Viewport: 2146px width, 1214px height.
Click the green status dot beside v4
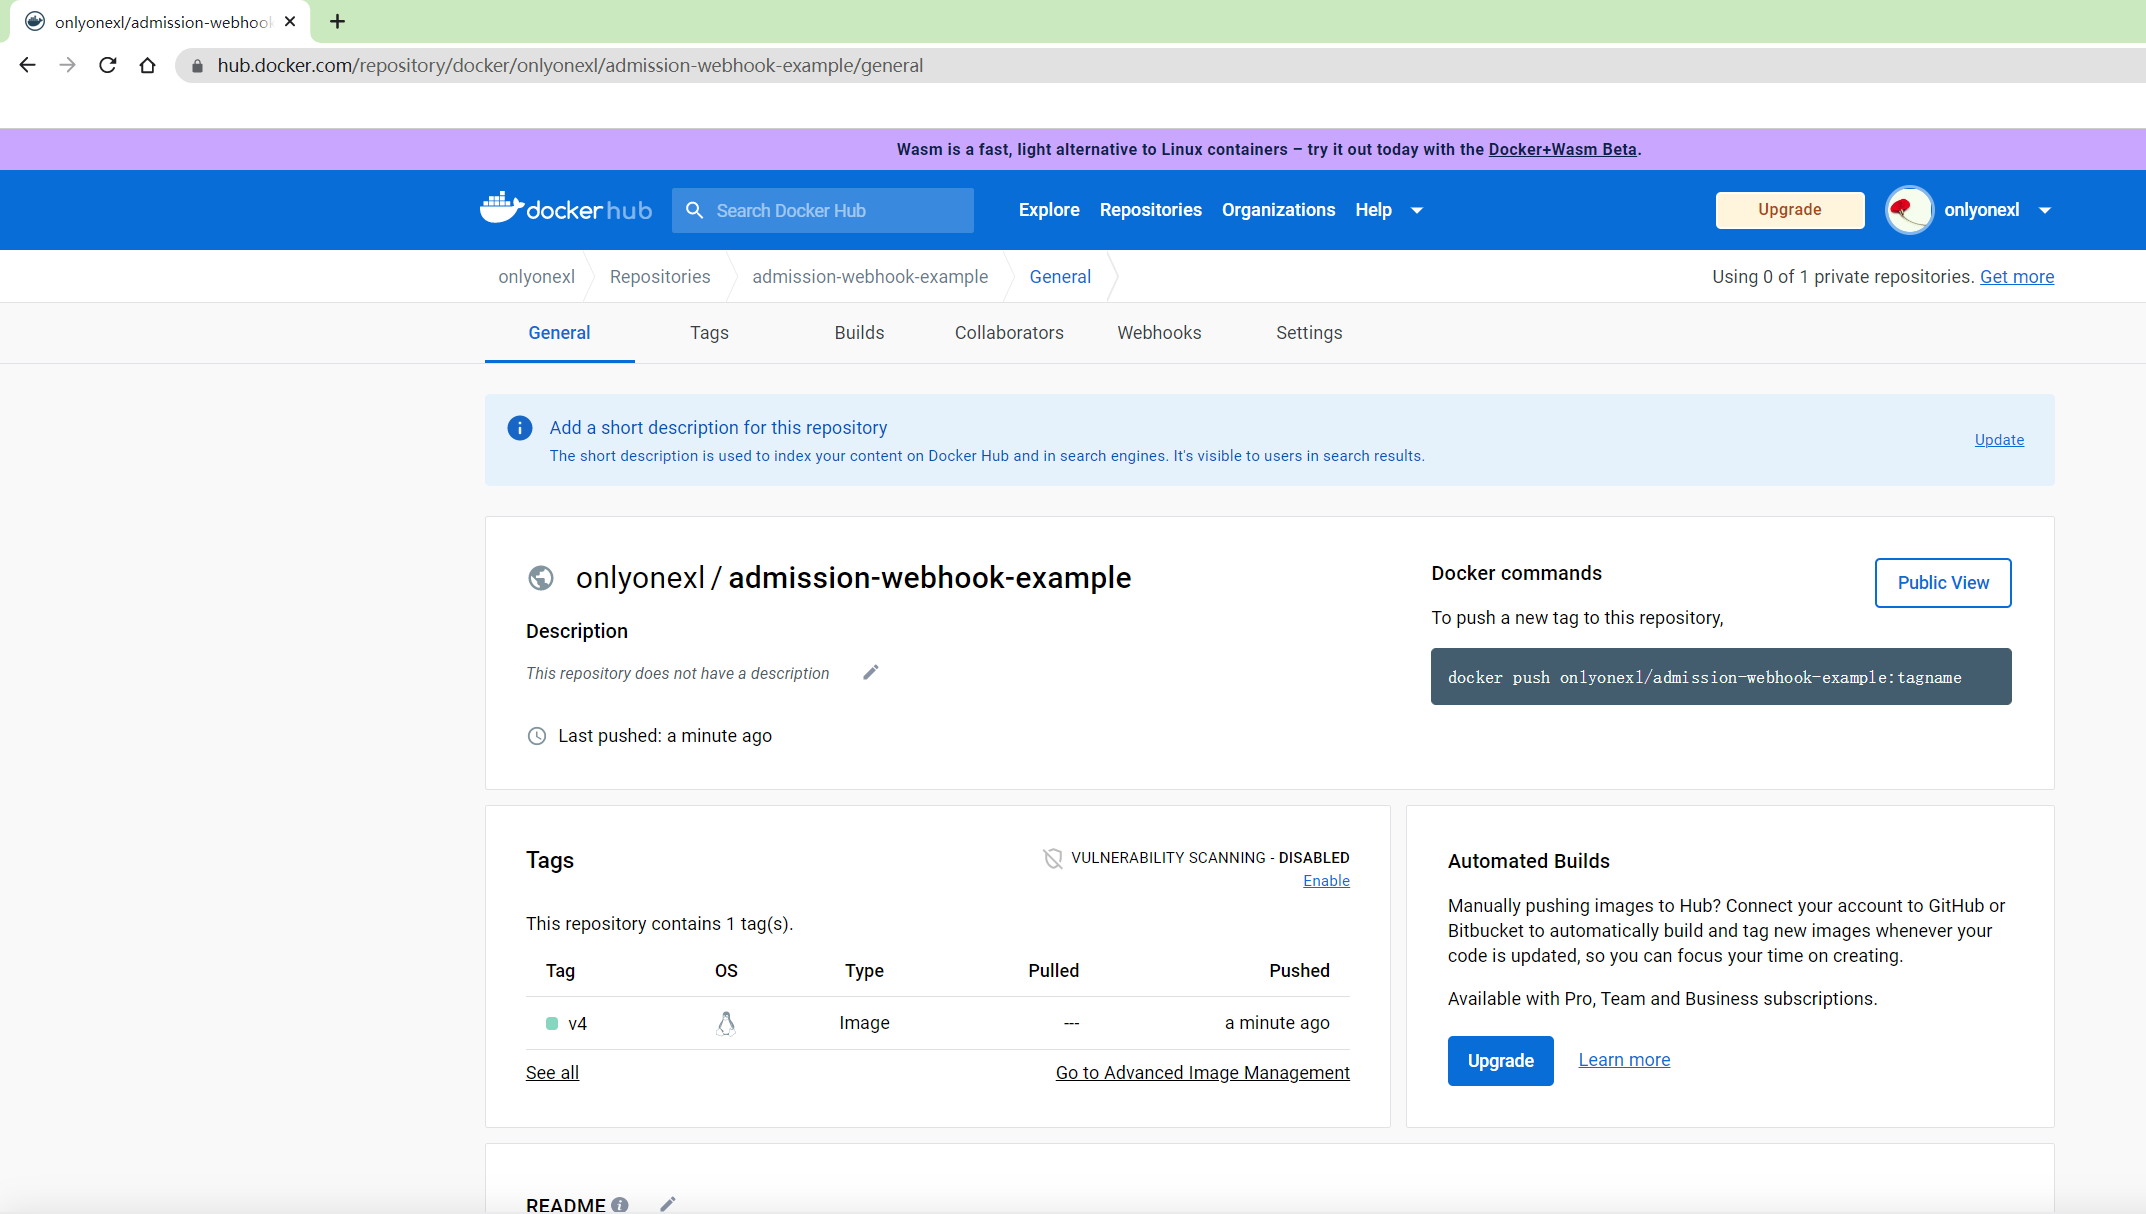point(552,1024)
